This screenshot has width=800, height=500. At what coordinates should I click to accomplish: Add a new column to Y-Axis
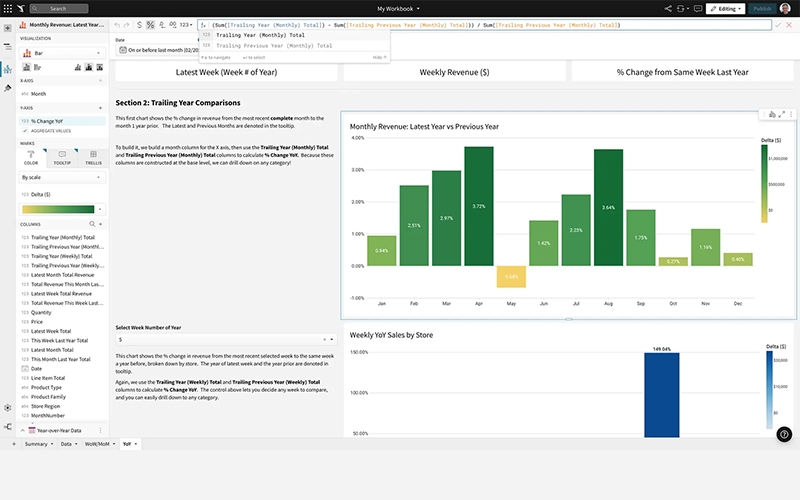click(x=101, y=107)
